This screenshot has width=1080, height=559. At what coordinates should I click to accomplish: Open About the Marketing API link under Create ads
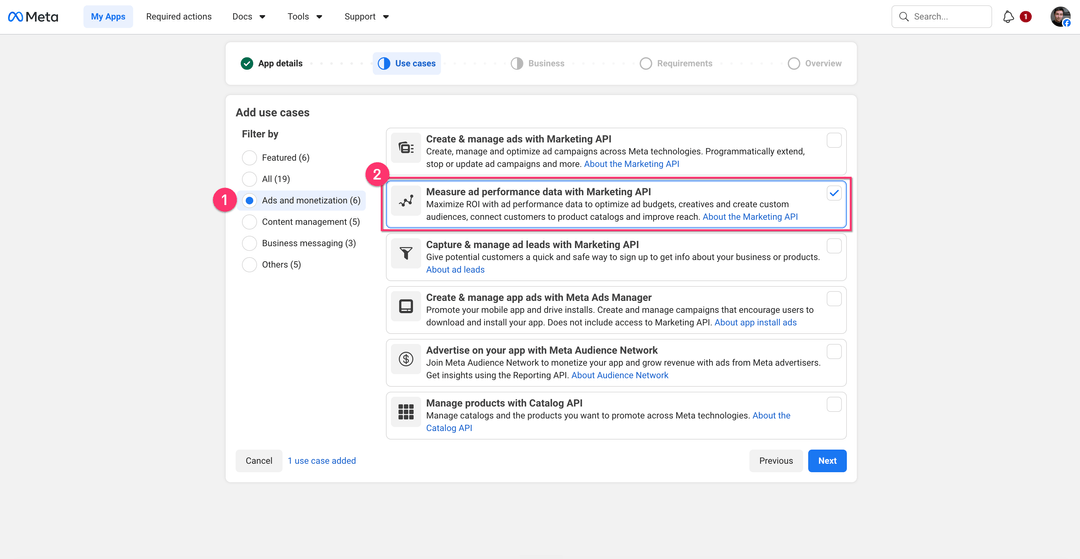click(x=632, y=165)
